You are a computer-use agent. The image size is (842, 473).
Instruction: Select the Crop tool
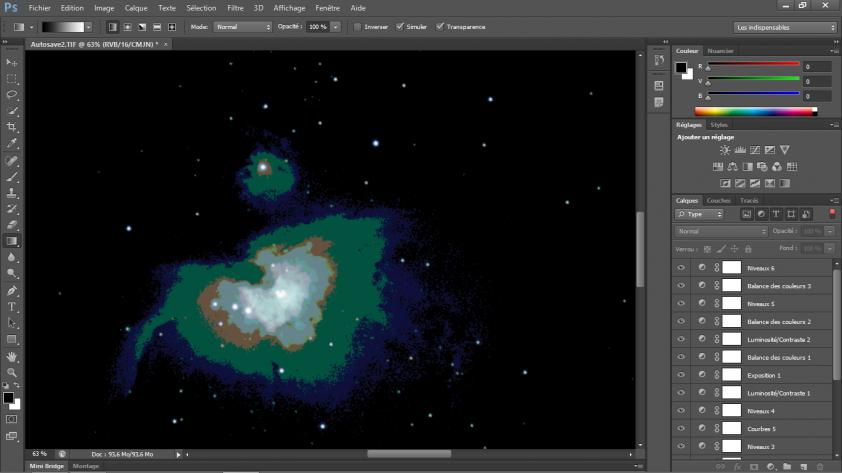11,127
